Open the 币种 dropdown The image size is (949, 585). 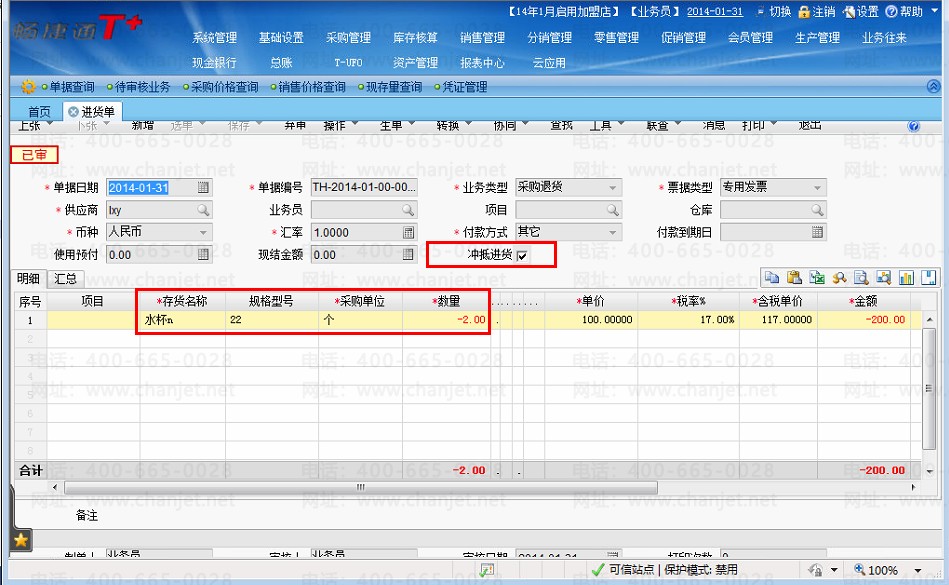click(203, 232)
